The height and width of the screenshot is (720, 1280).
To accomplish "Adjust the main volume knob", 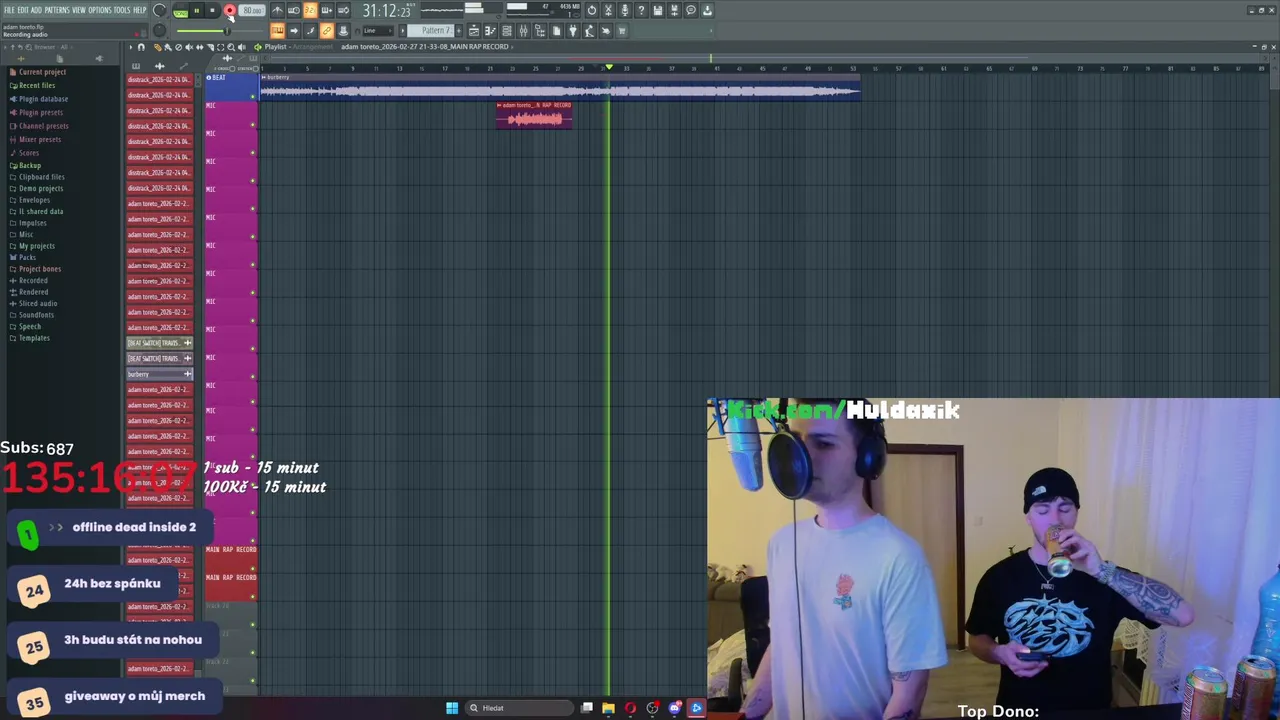I will [x=160, y=10].
